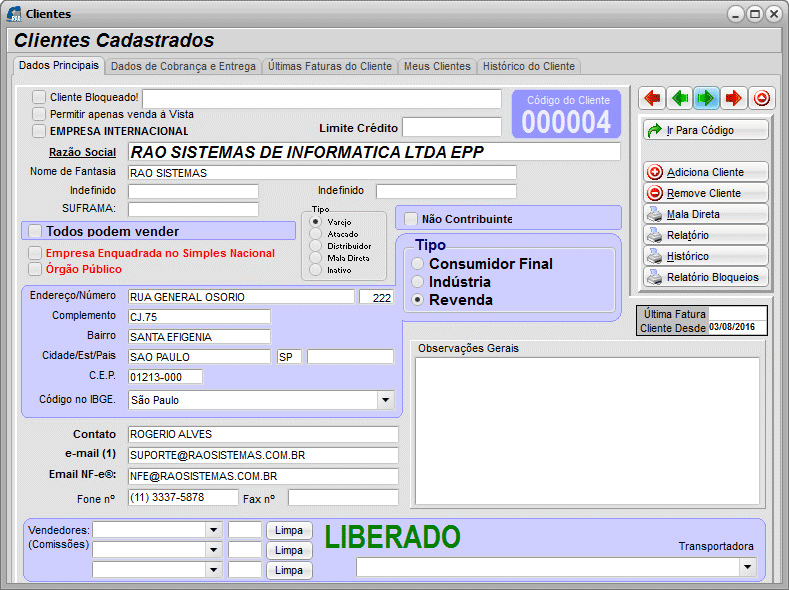Toggle the Cliente Bloqueado checkbox

tap(39, 97)
